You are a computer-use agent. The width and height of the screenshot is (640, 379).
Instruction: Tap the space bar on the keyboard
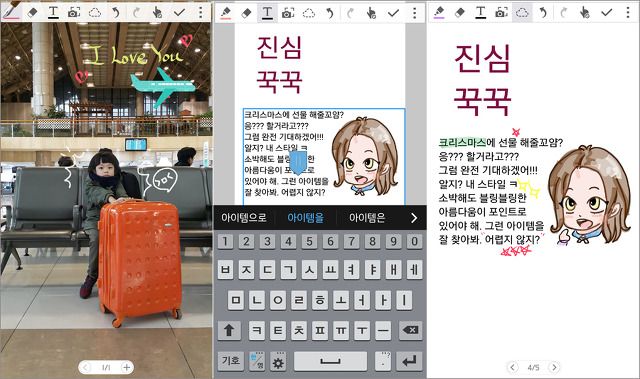[330, 361]
